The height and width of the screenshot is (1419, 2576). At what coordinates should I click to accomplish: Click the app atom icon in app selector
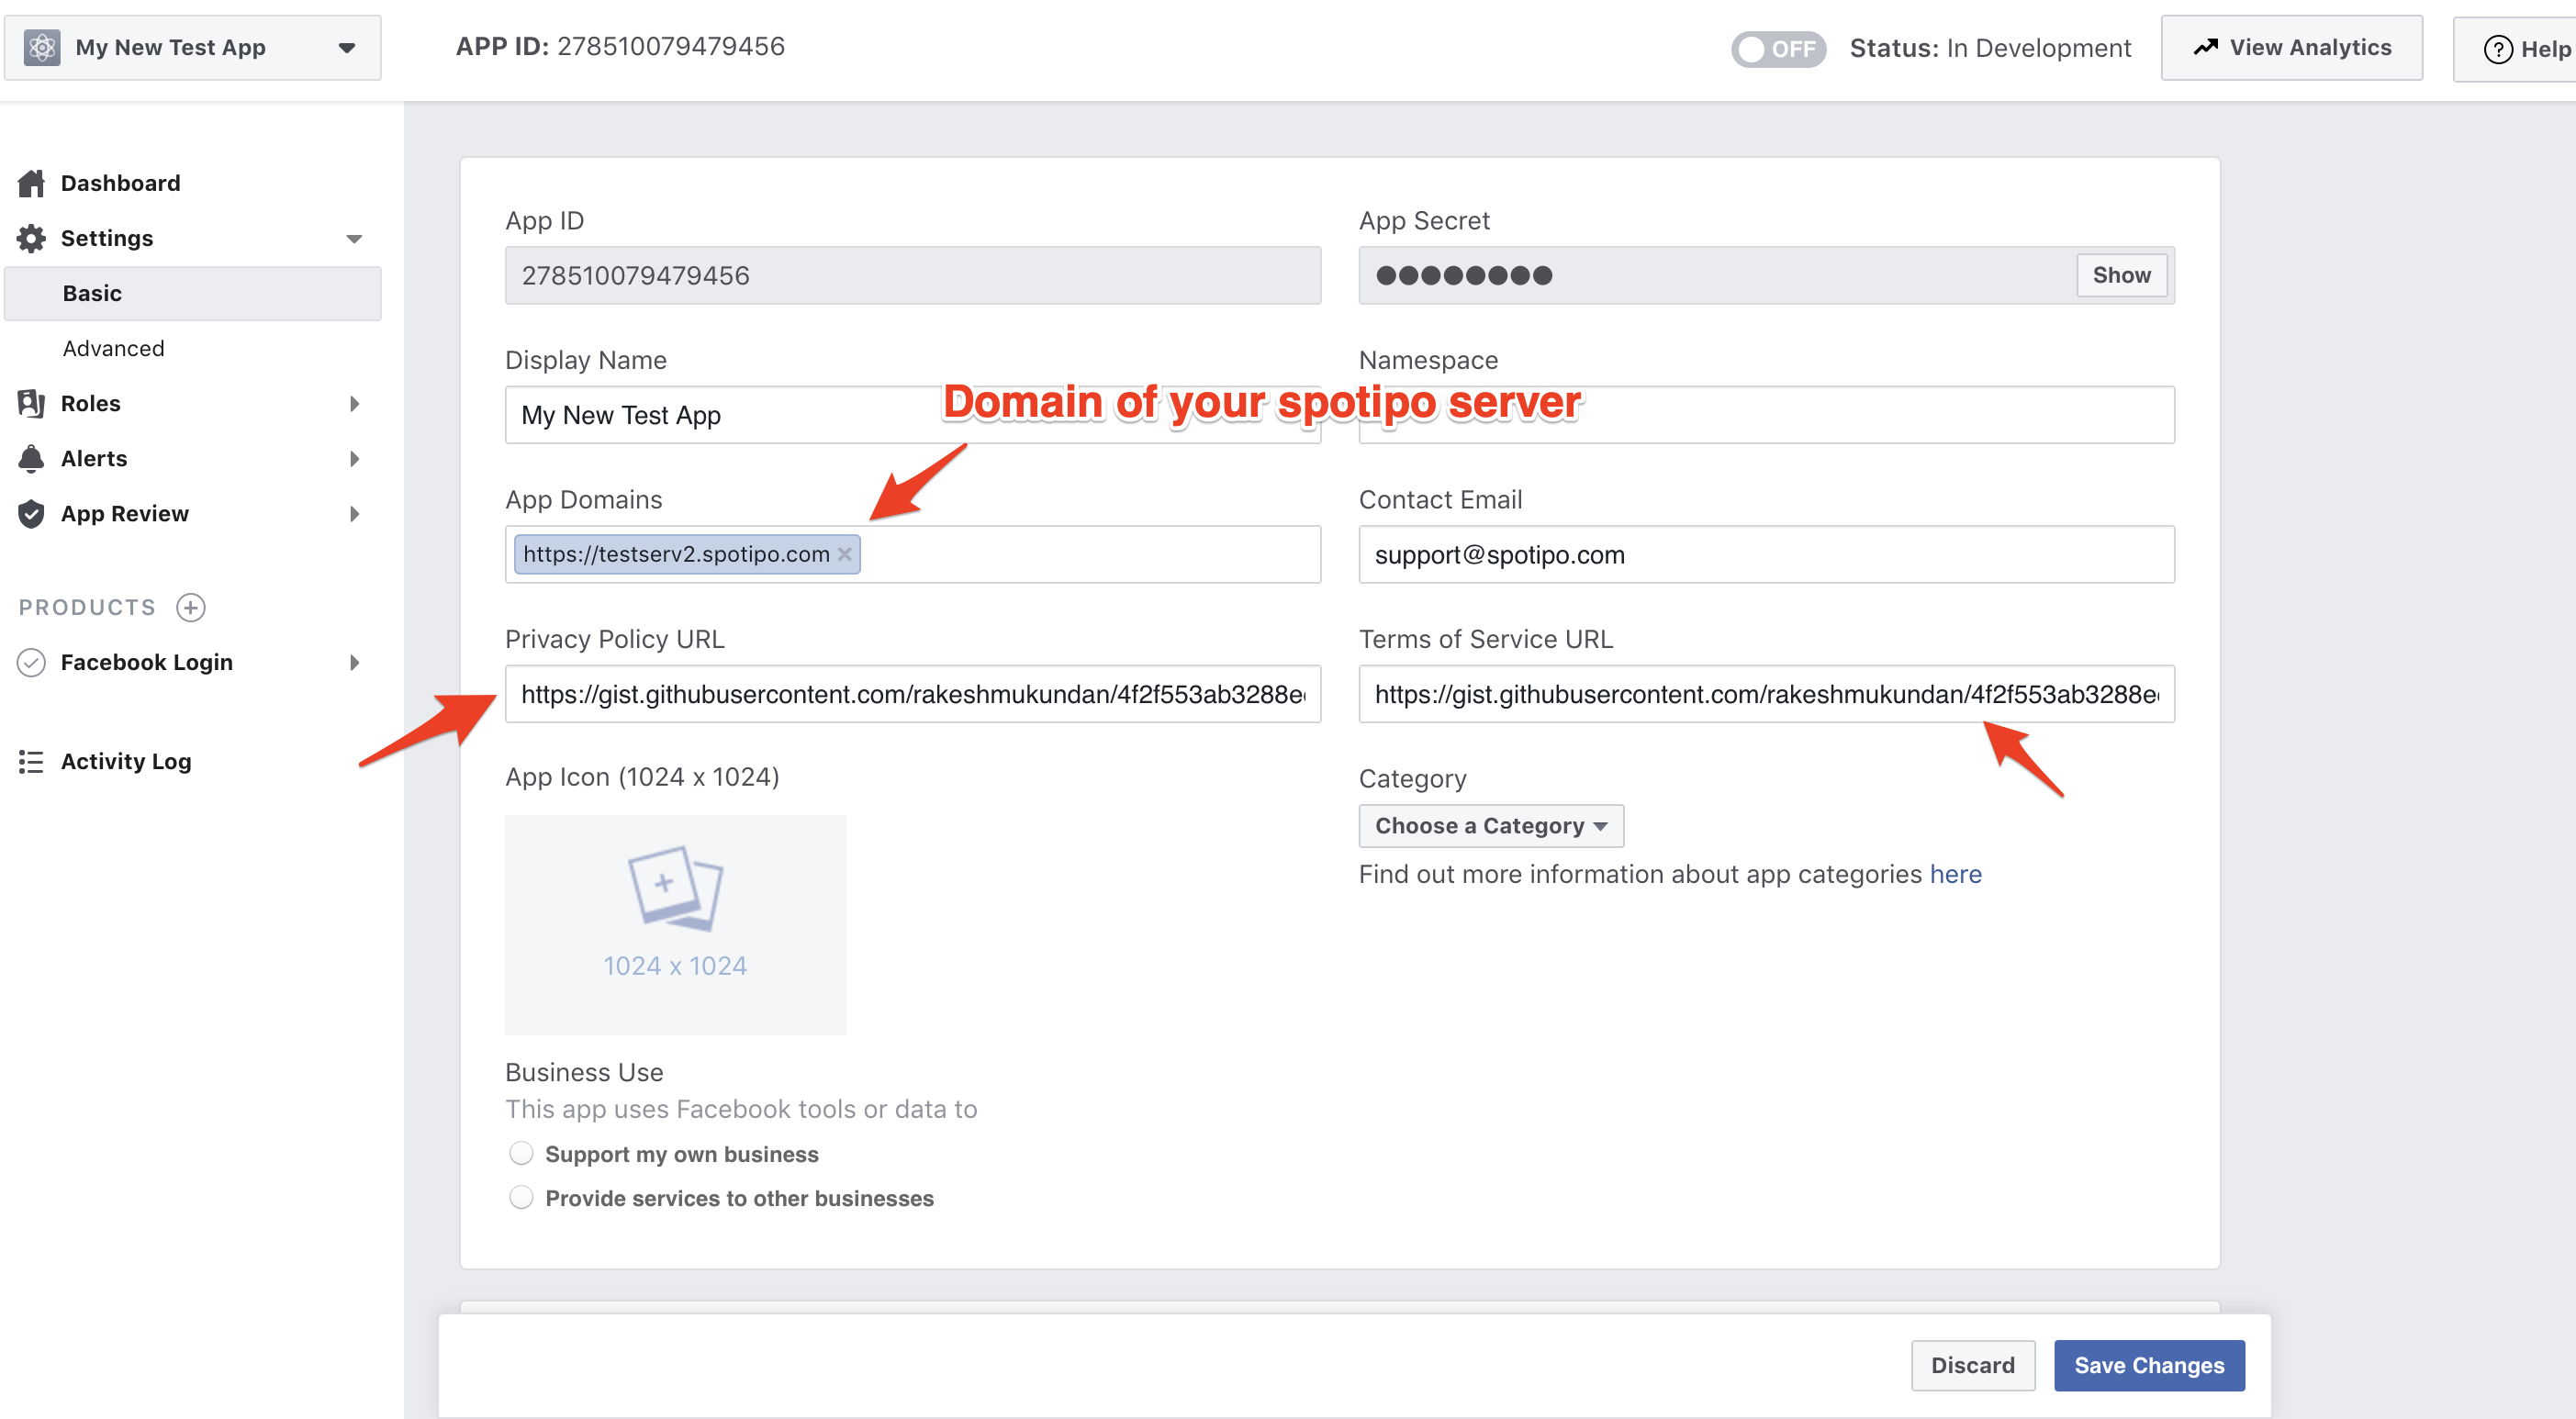pyautogui.click(x=42, y=47)
